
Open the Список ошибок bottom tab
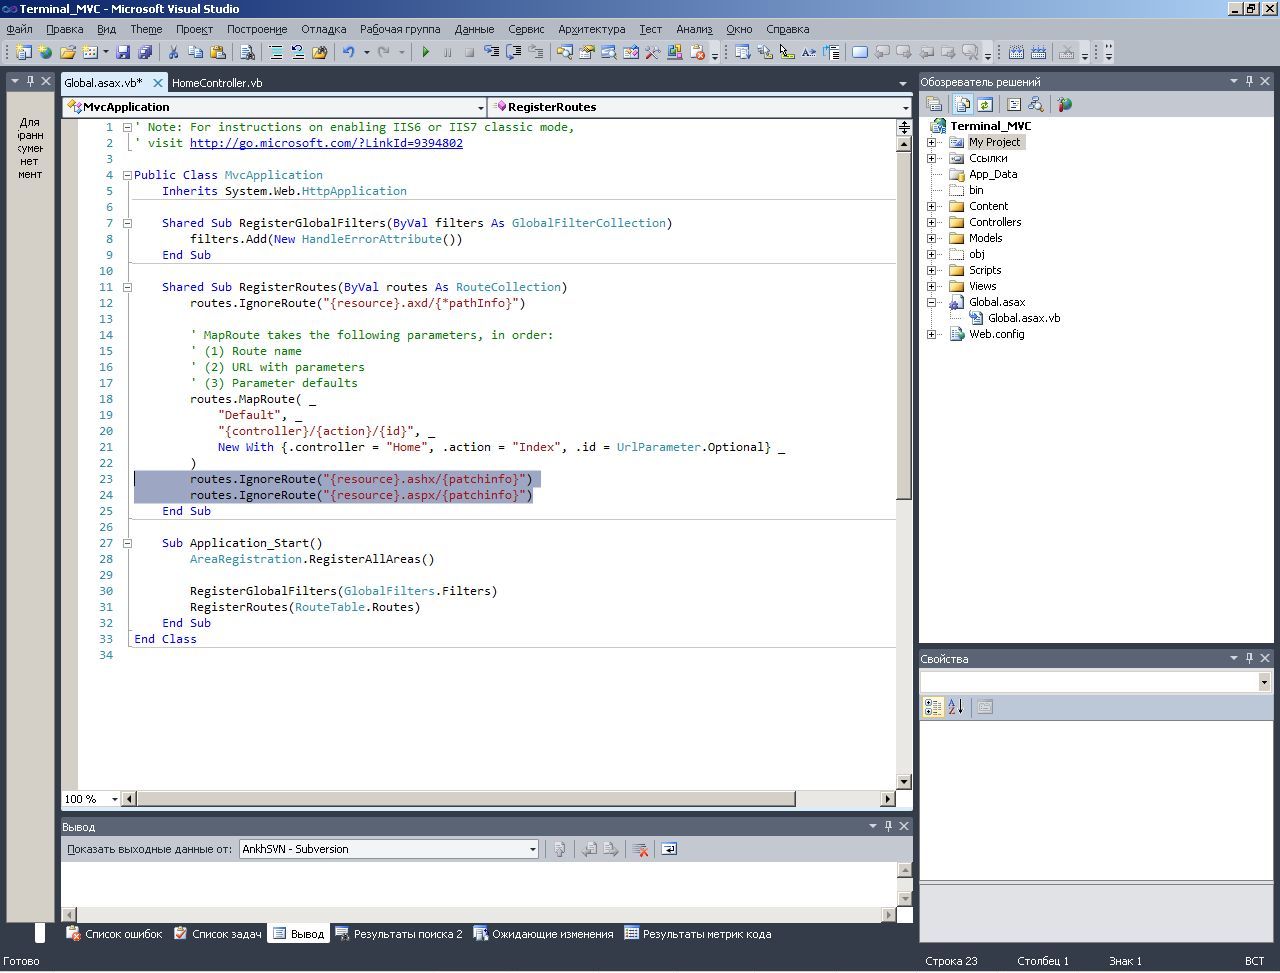pyautogui.click(x=114, y=934)
